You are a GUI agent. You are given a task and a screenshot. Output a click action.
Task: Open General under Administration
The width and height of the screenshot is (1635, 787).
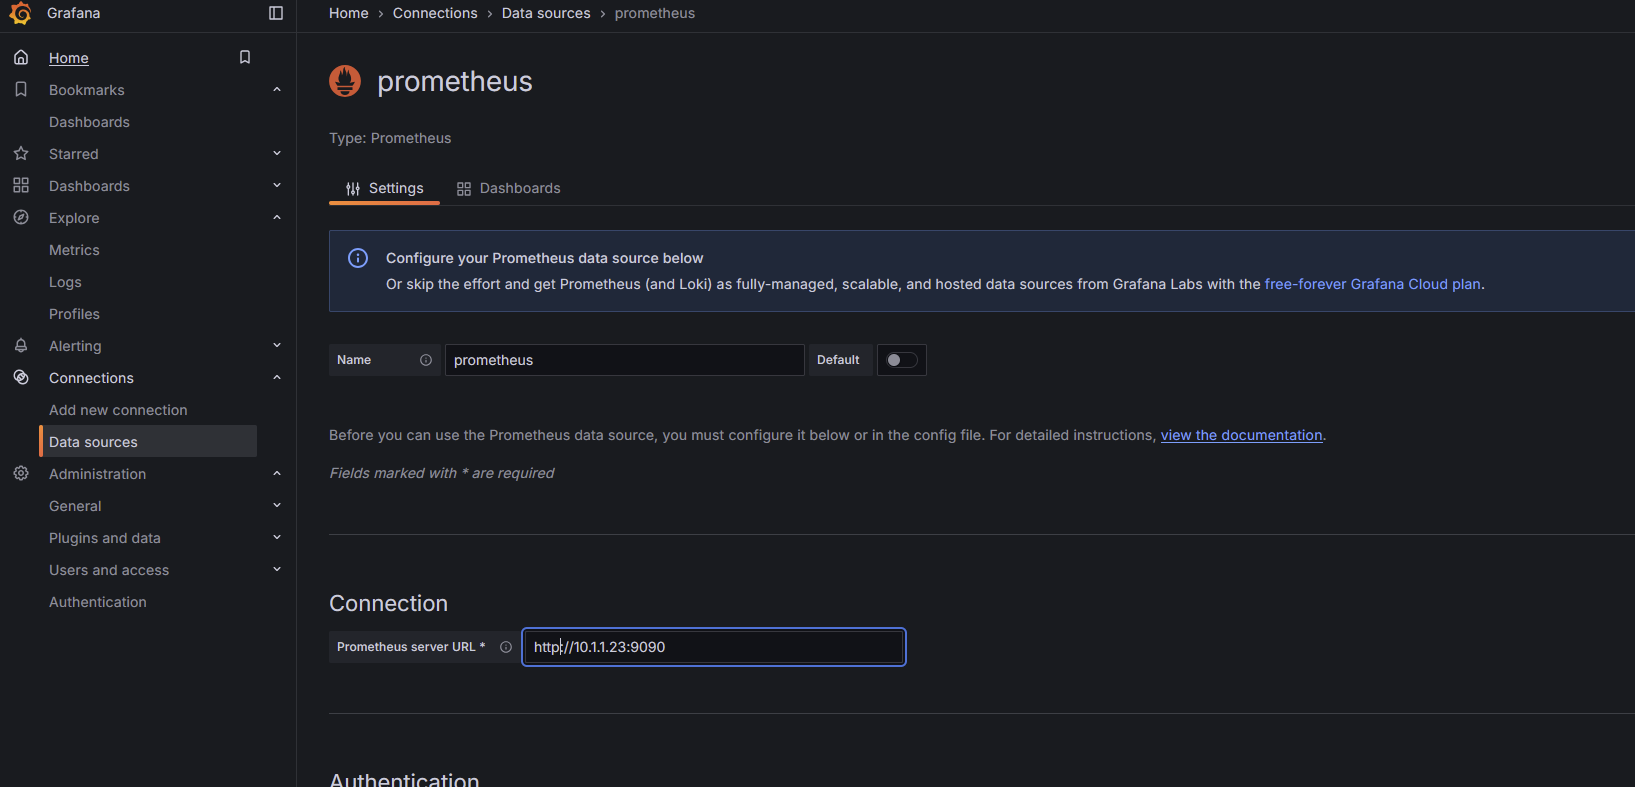(x=75, y=506)
